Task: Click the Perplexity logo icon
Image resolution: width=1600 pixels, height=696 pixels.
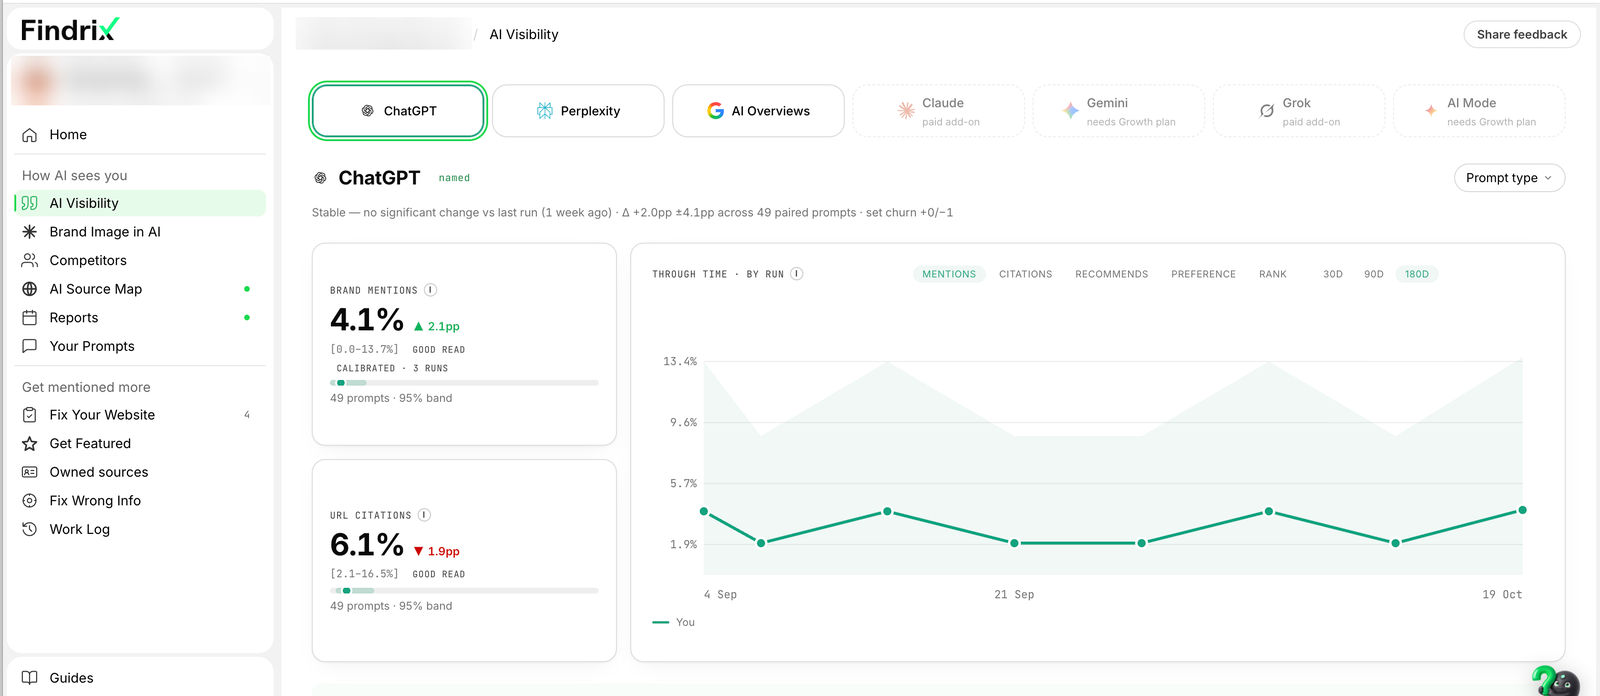Action: [x=545, y=111]
